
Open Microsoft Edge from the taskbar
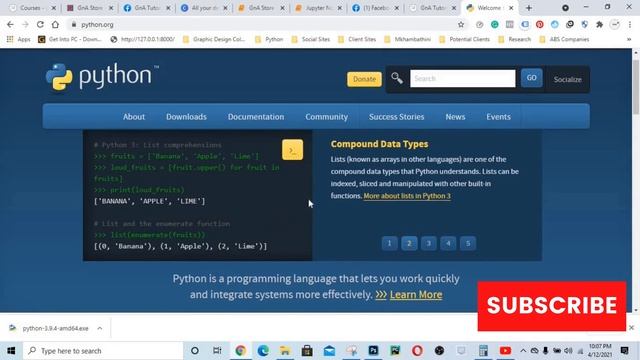[263, 351]
